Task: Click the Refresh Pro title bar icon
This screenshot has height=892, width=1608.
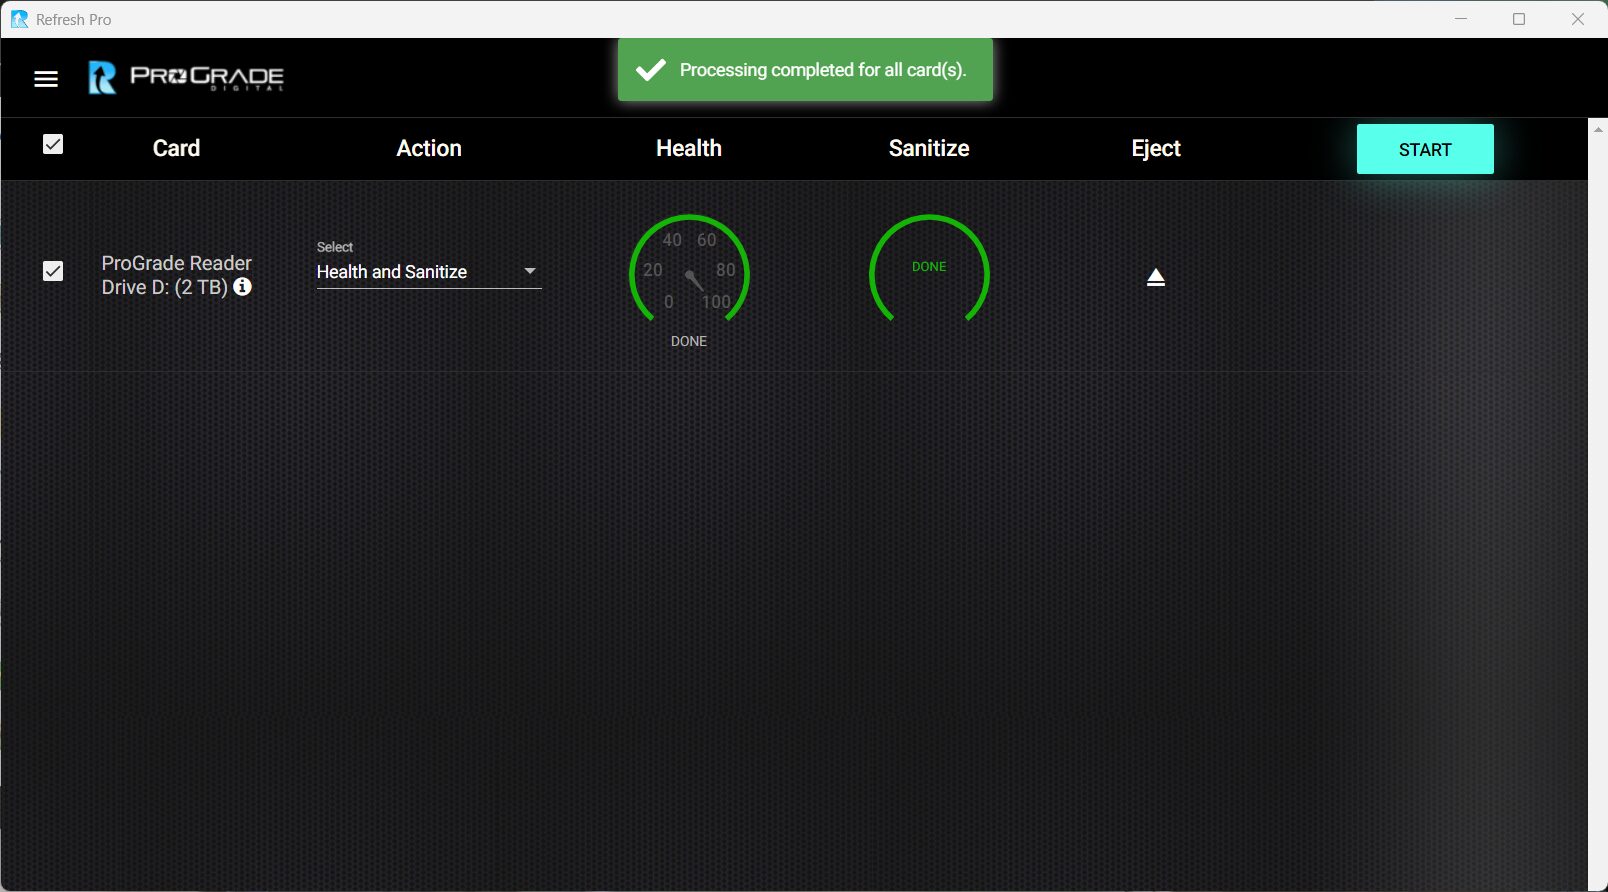Action: (19, 19)
